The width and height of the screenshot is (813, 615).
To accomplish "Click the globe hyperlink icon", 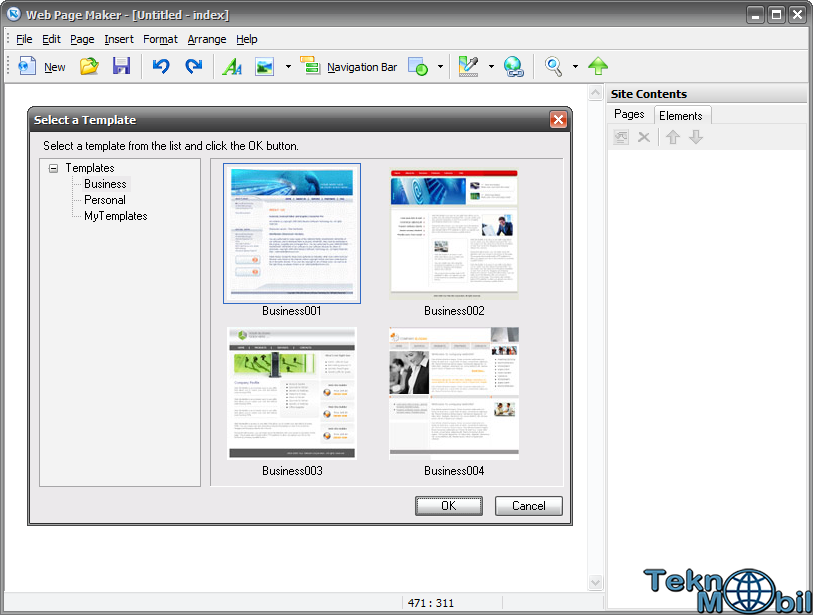I will [513, 66].
